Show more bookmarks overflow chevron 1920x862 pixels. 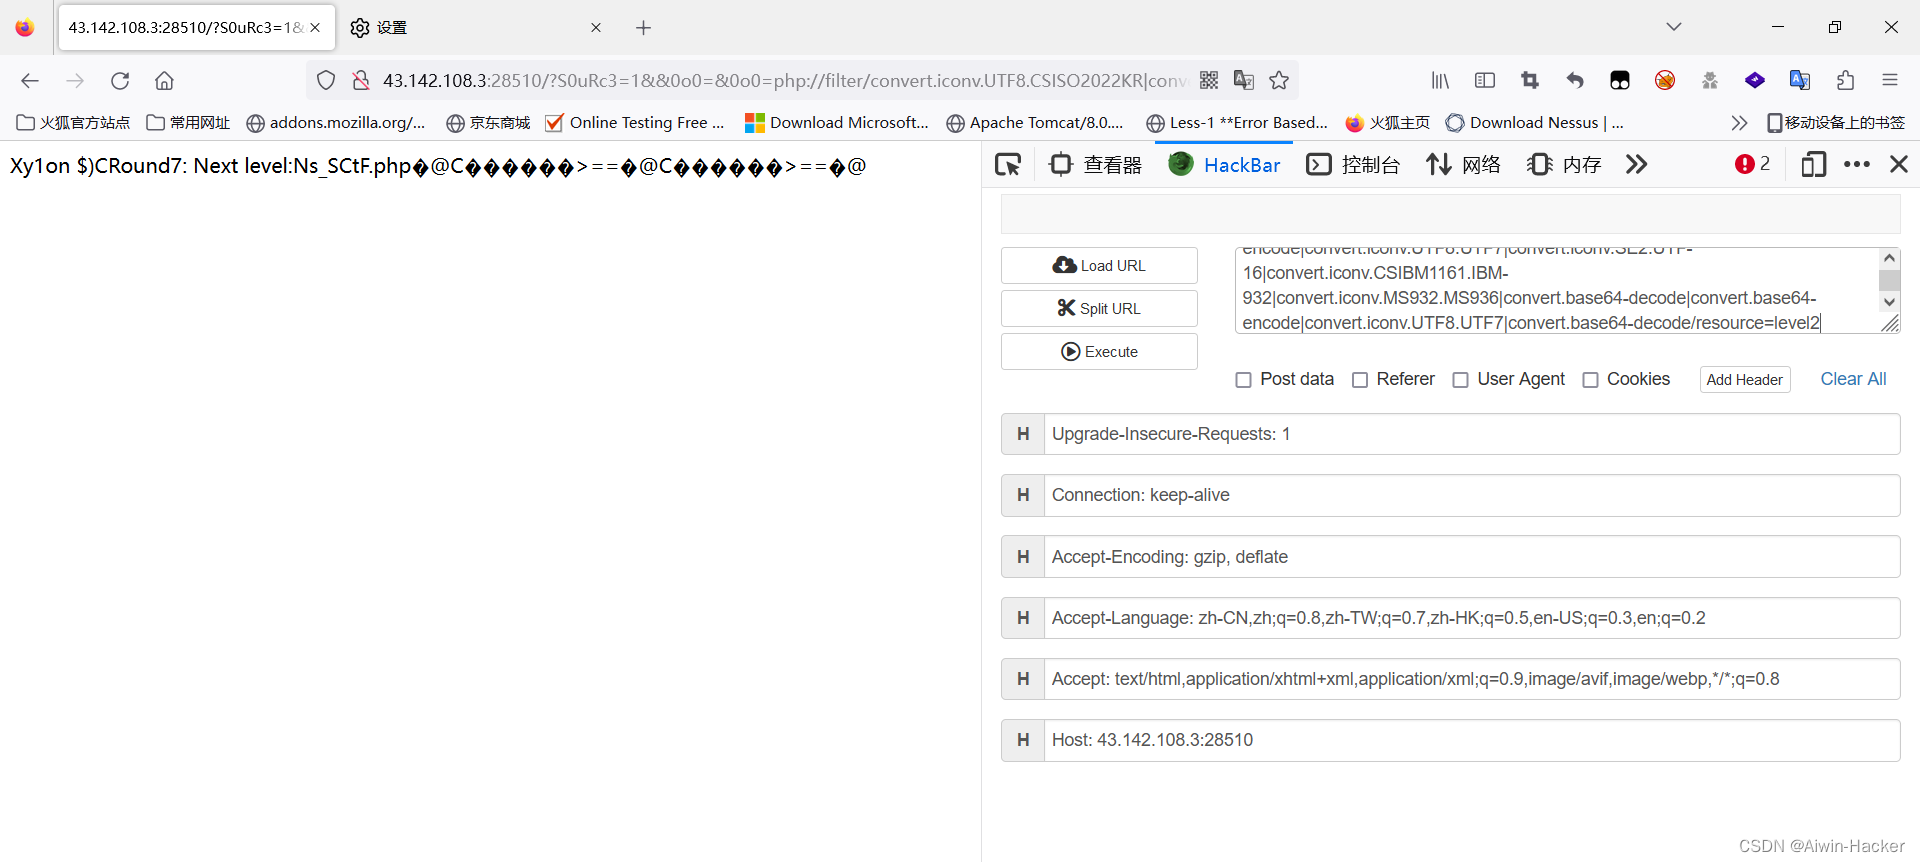(1739, 123)
